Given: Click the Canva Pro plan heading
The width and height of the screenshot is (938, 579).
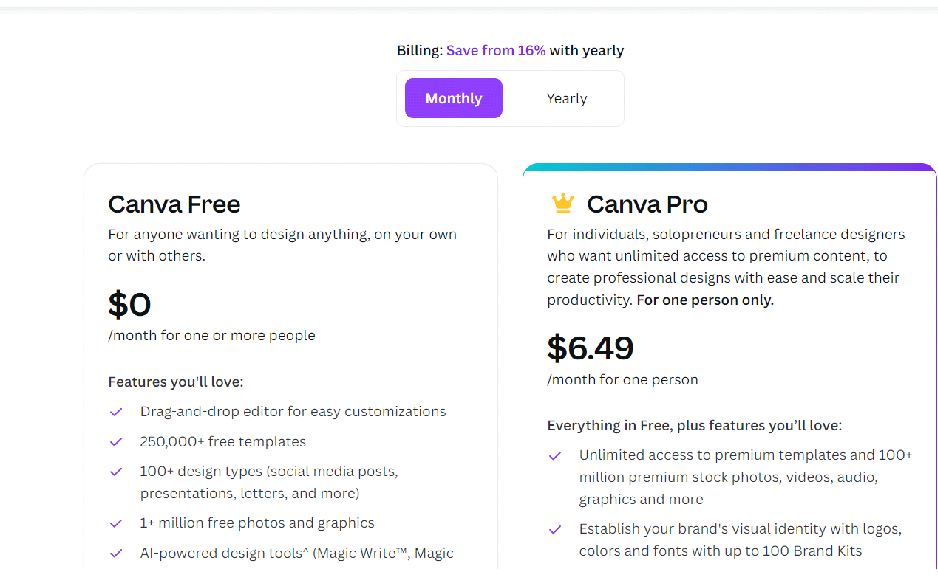Looking at the screenshot, I should 647,205.
